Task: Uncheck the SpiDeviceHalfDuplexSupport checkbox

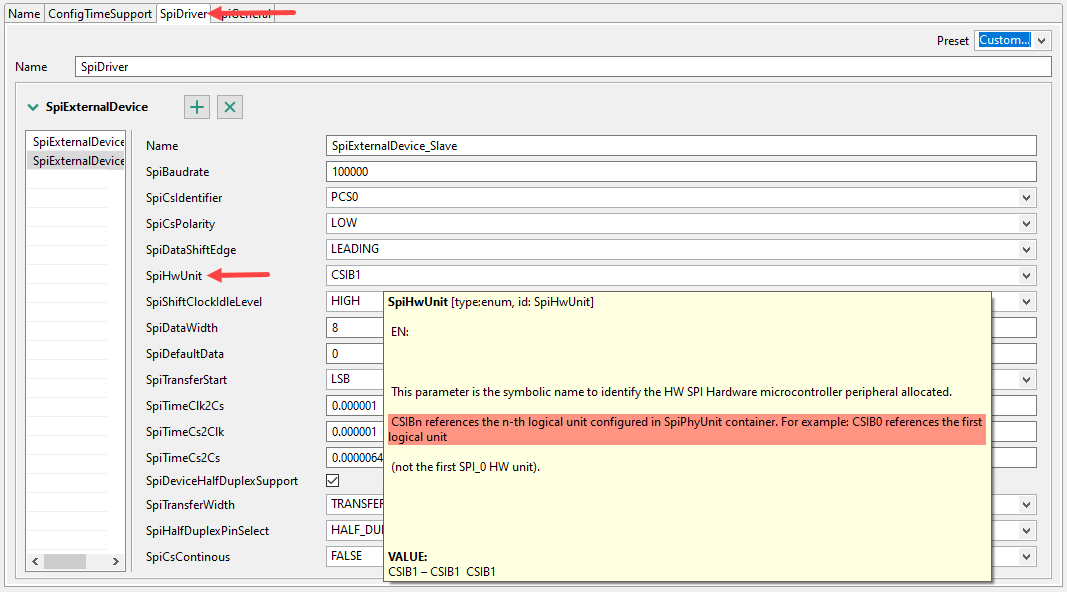Action: pos(333,480)
